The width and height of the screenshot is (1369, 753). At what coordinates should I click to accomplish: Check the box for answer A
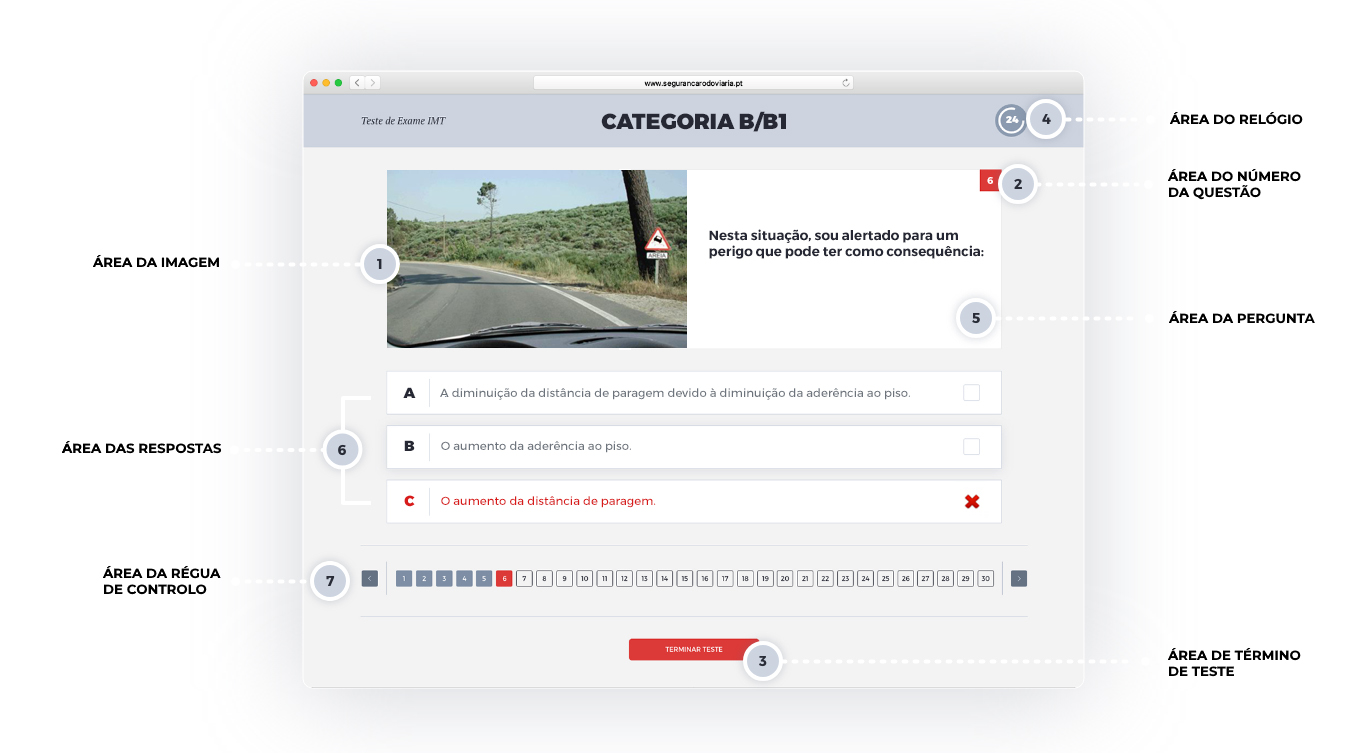pos(971,393)
